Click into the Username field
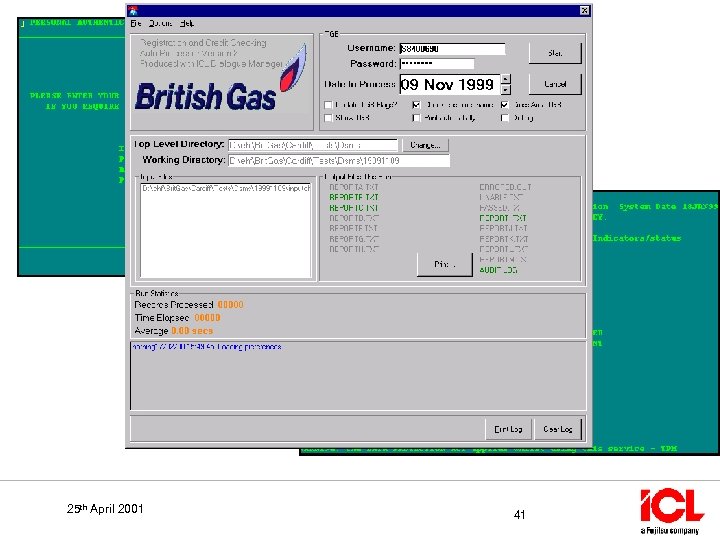The height and width of the screenshot is (540, 720). pos(452,49)
